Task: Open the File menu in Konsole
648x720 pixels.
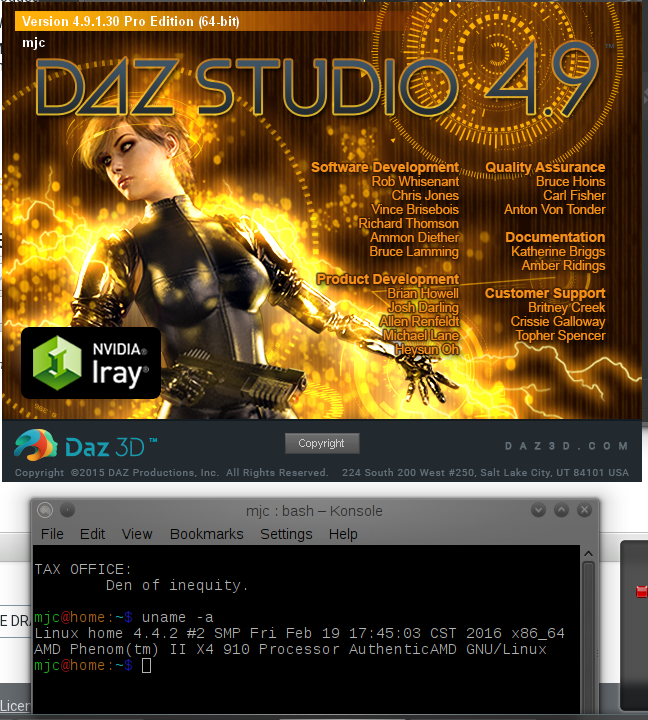Action: click(52, 534)
